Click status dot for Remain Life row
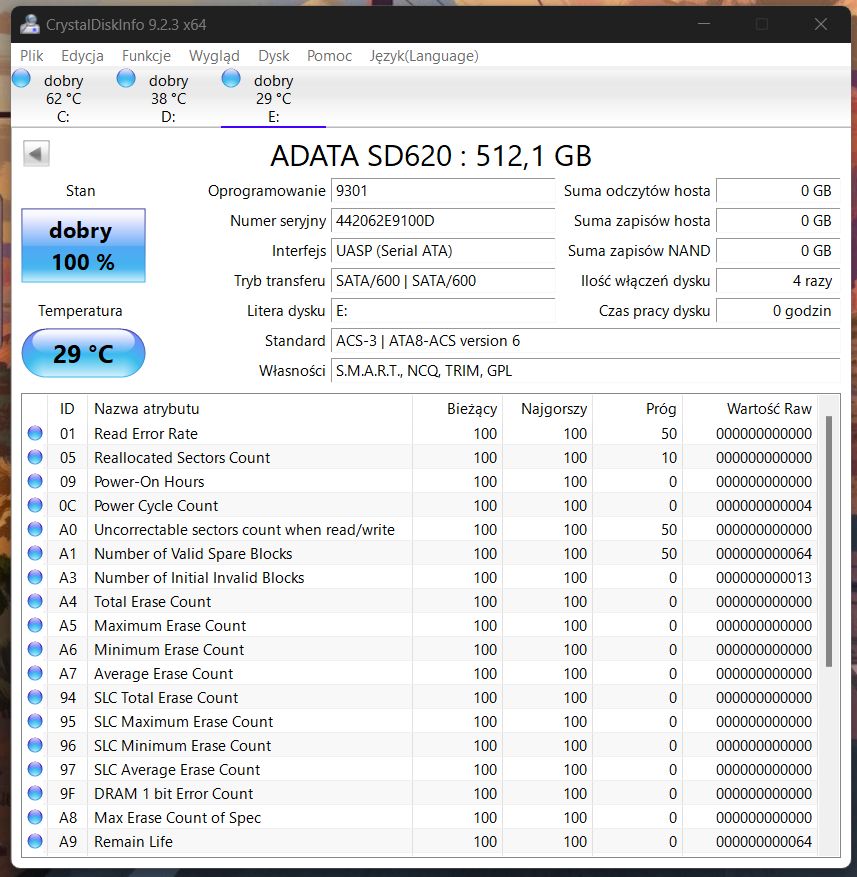The height and width of the screenshot is (877, 857). click(35, 841)
